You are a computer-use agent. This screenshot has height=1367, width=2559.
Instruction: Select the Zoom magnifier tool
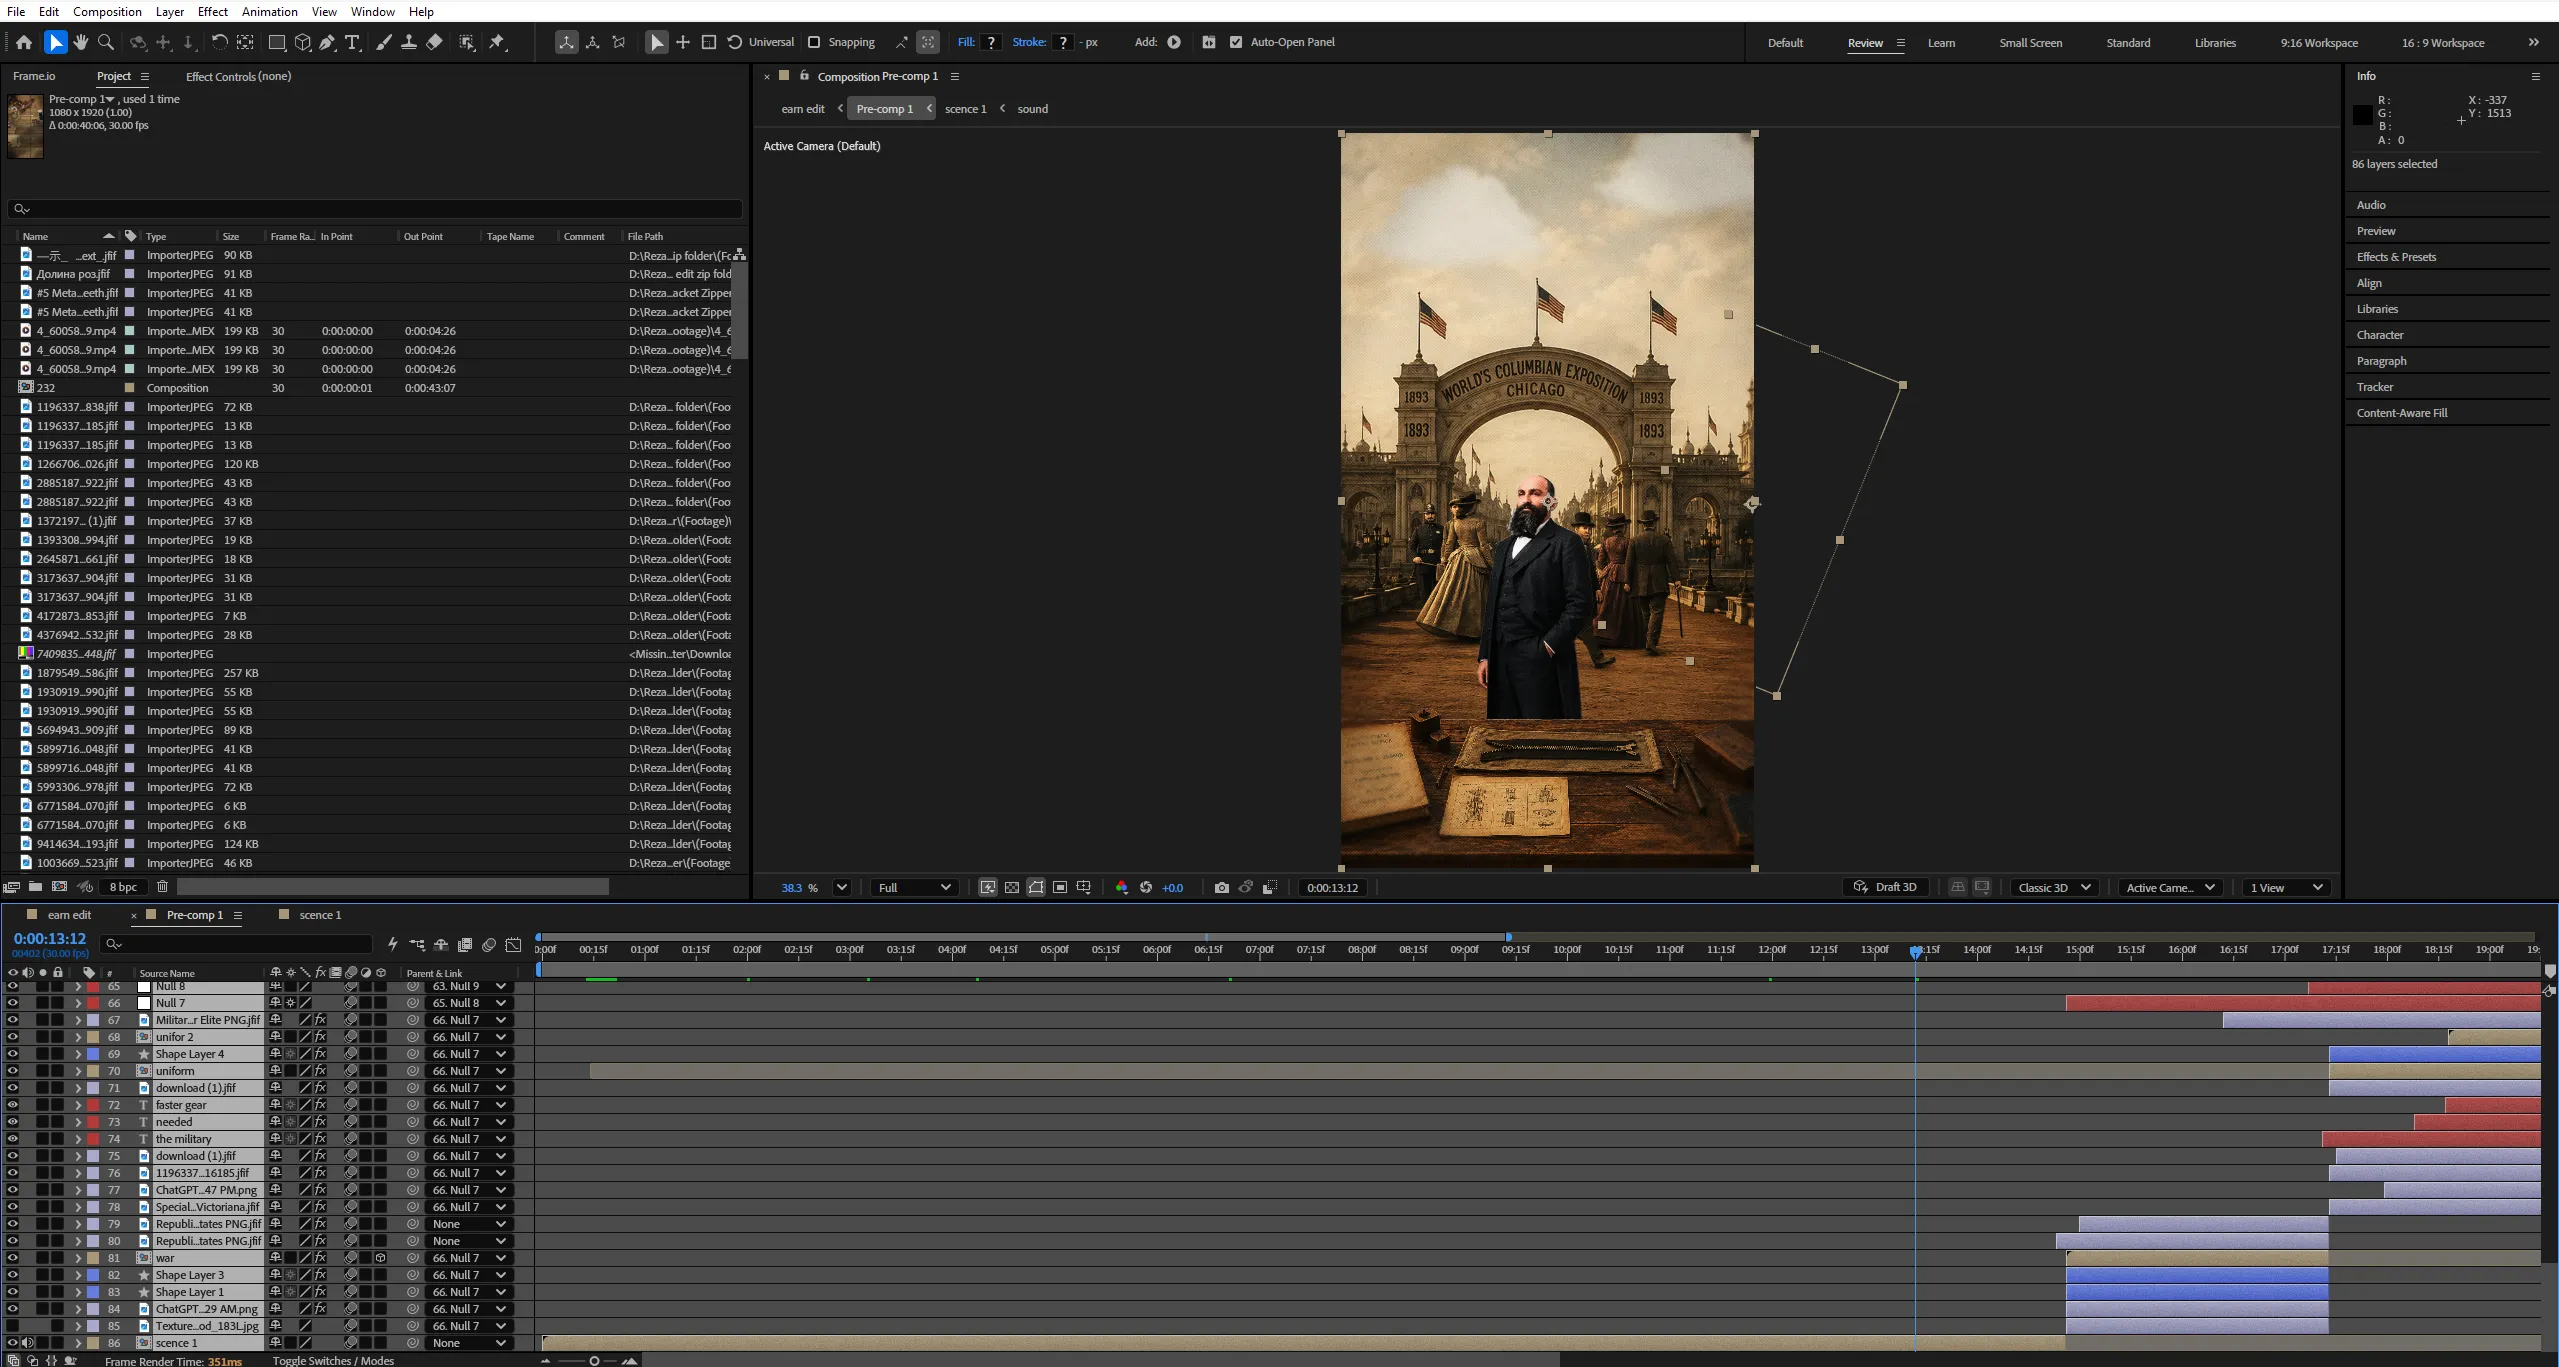(x=106, y=42)
